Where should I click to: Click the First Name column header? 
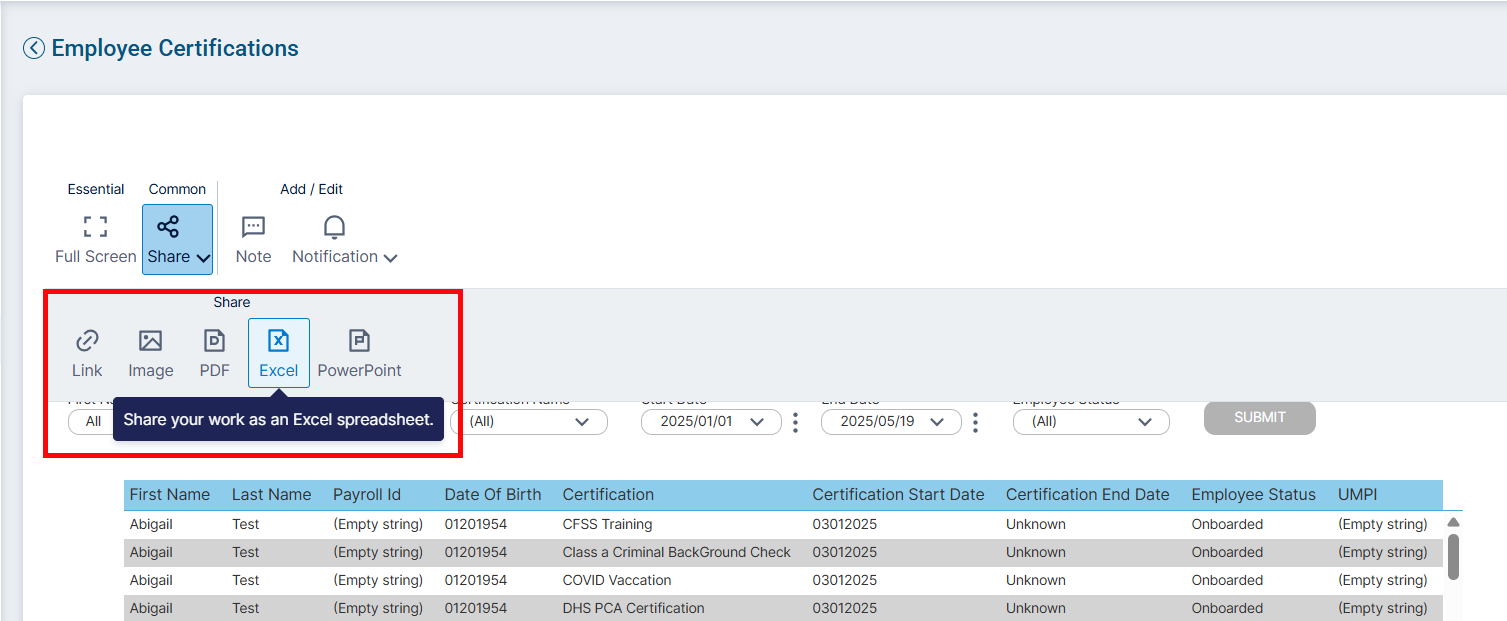point(170,495)
